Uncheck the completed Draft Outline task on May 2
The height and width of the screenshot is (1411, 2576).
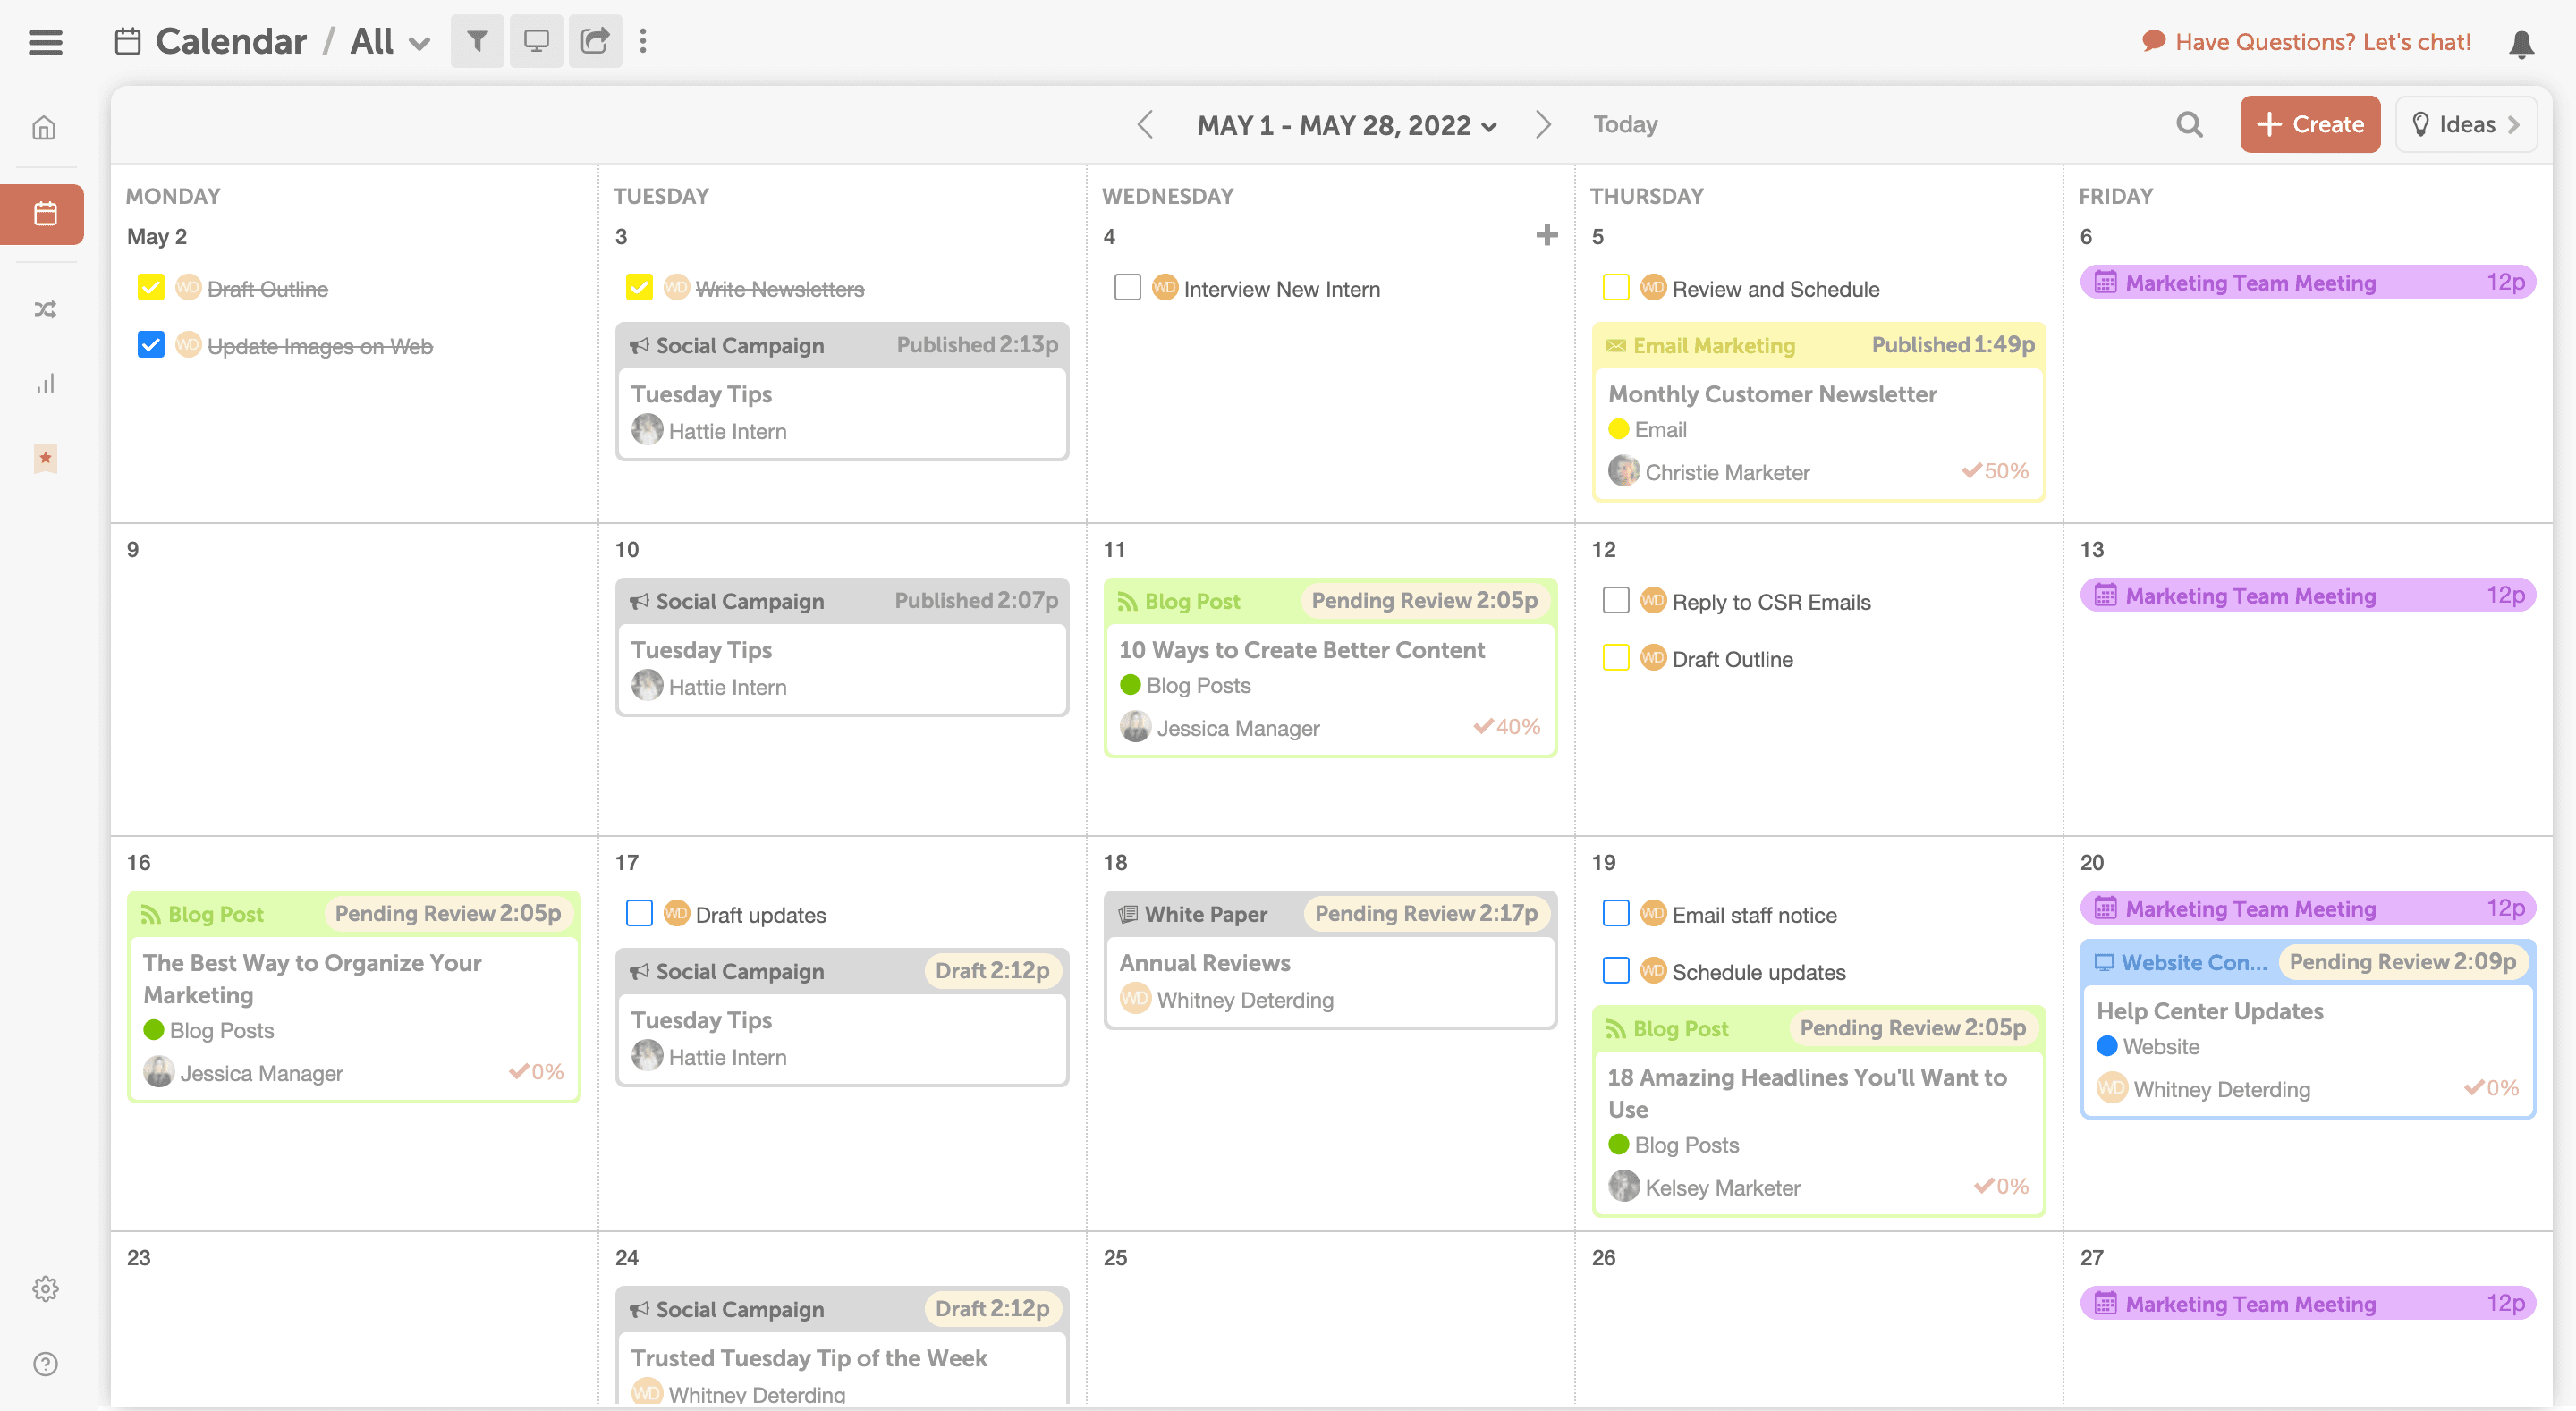click(151, 287)
